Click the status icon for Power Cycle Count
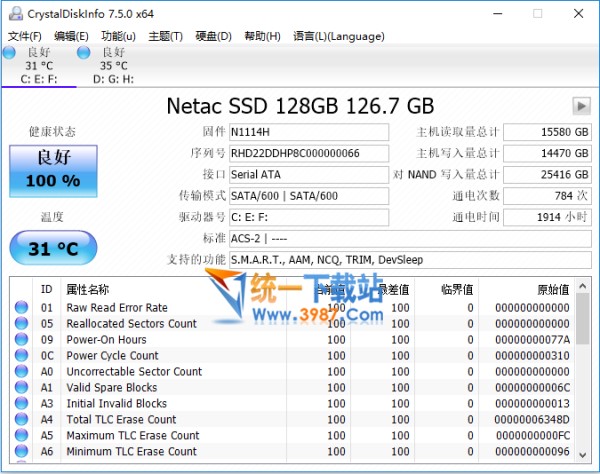Viewport: 600px width, 474px height. [x=21, y=355]
